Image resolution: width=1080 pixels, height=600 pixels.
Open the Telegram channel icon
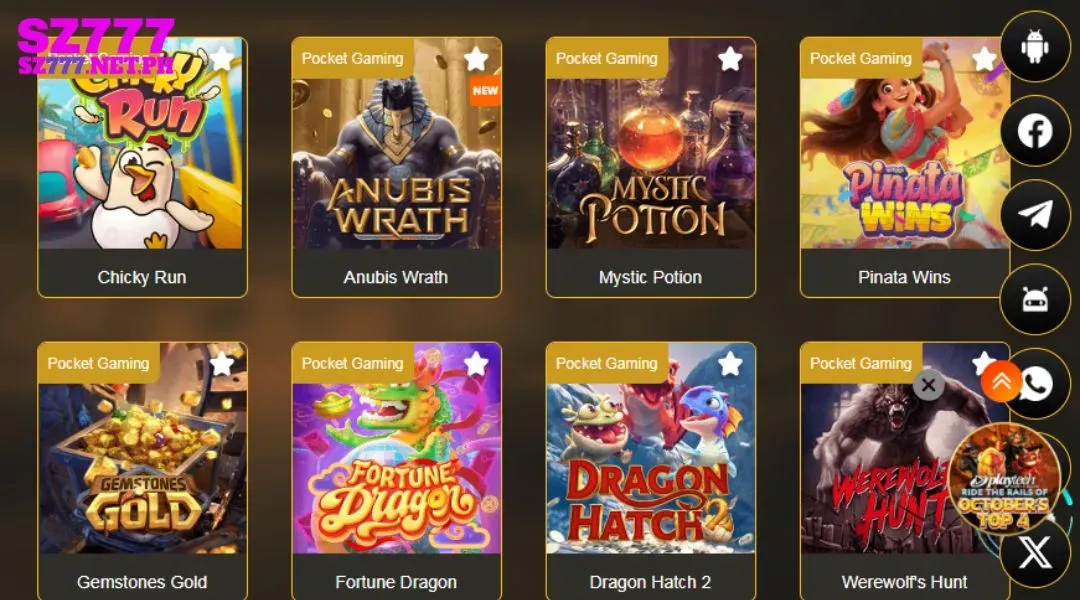coord(1035,215)
